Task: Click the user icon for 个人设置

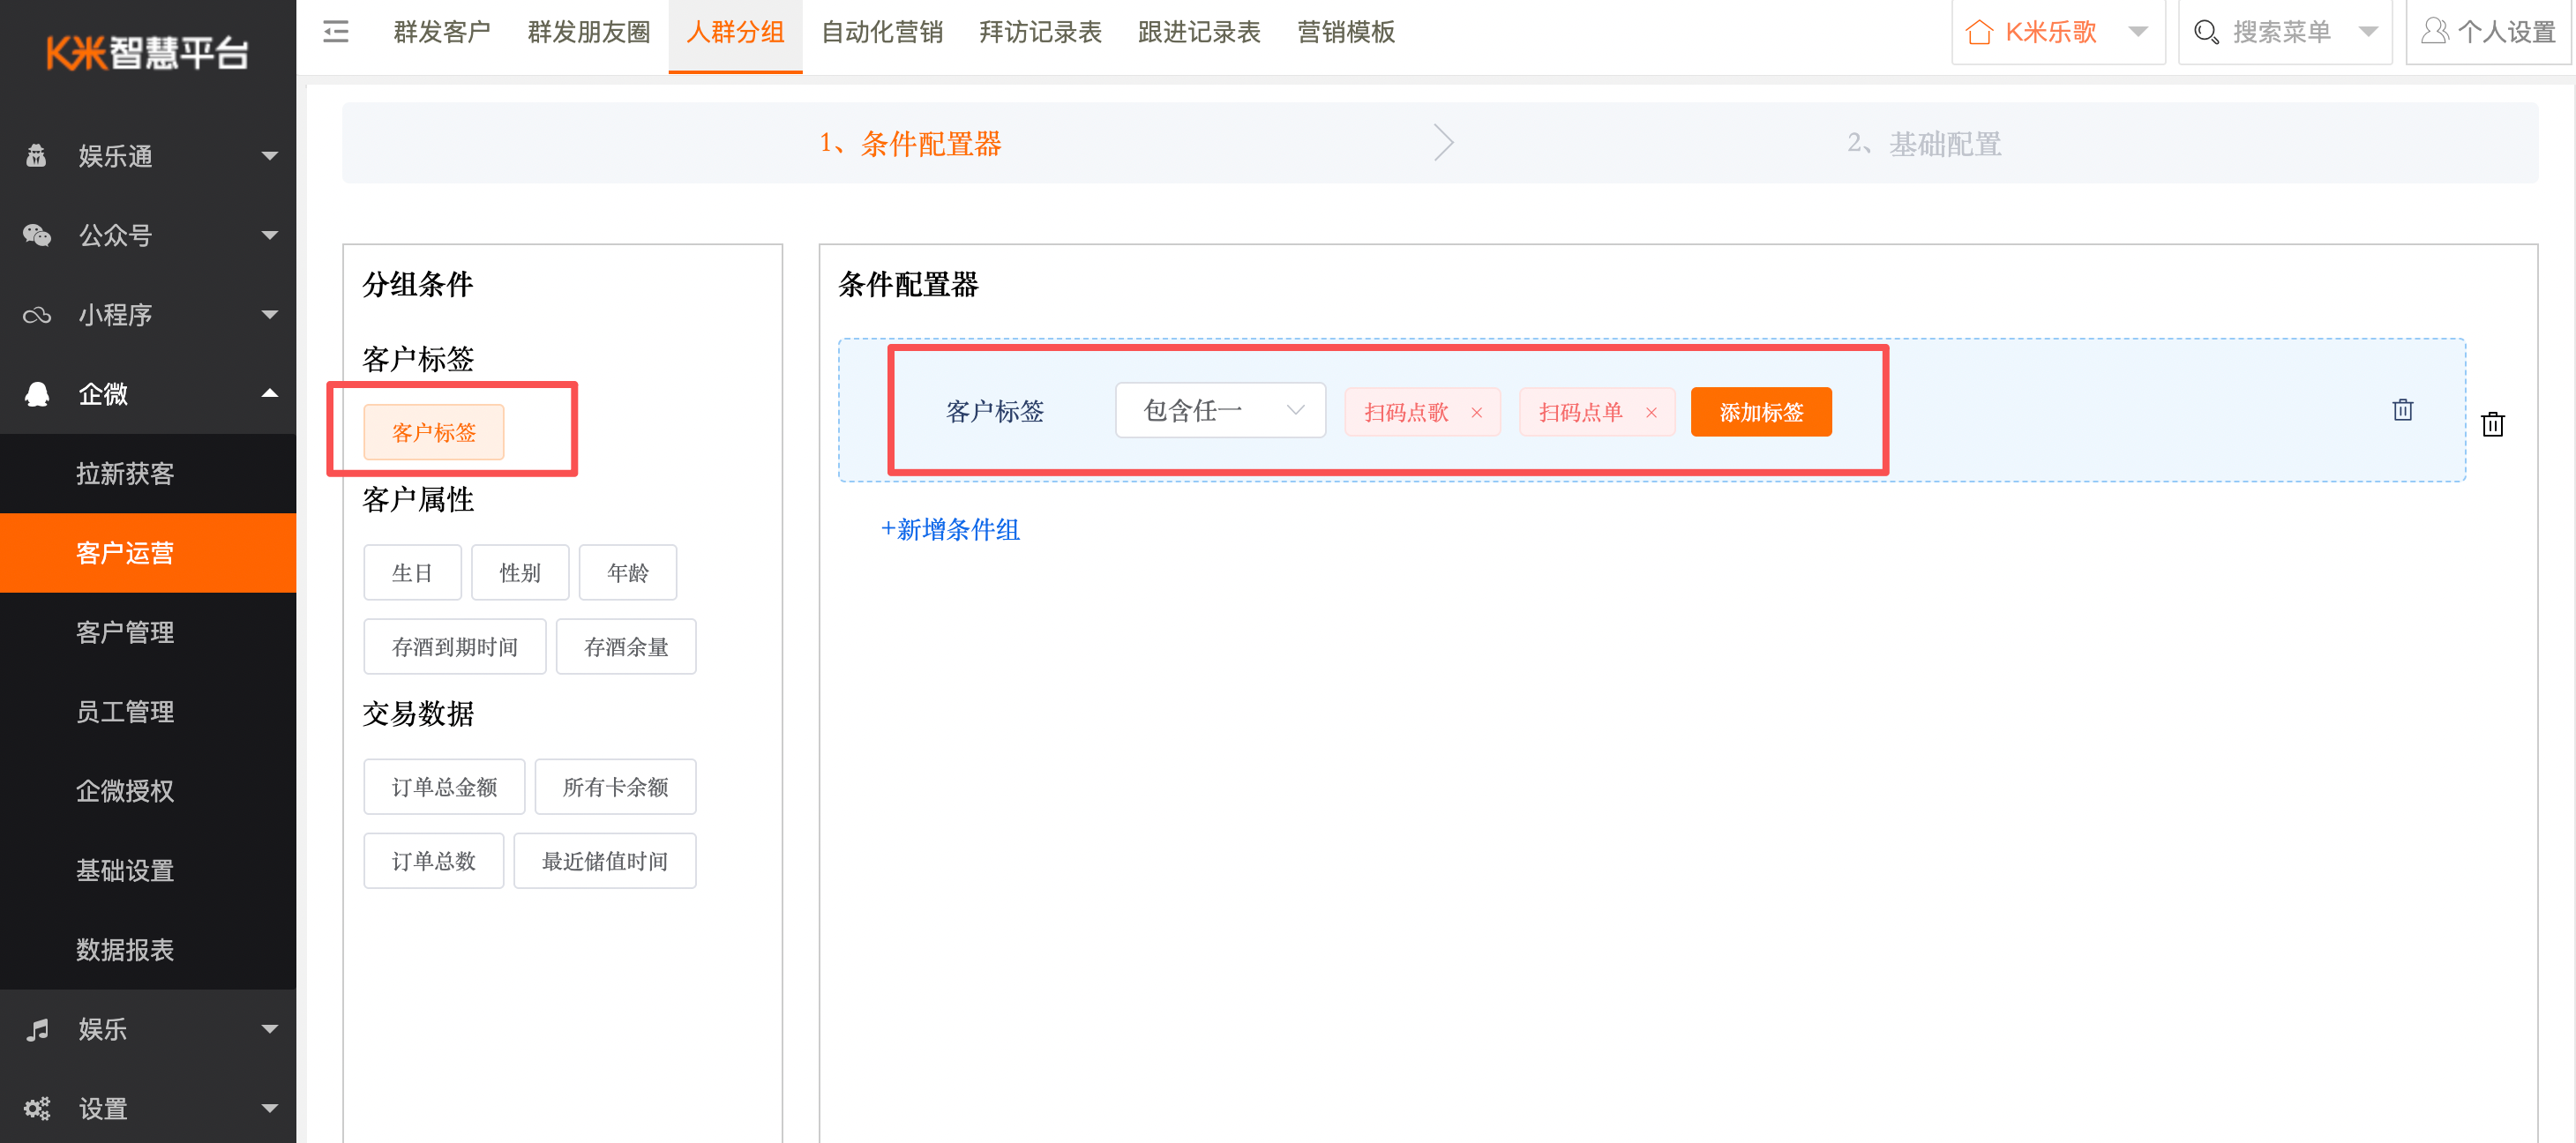Action: click(x=2434, y=32)
